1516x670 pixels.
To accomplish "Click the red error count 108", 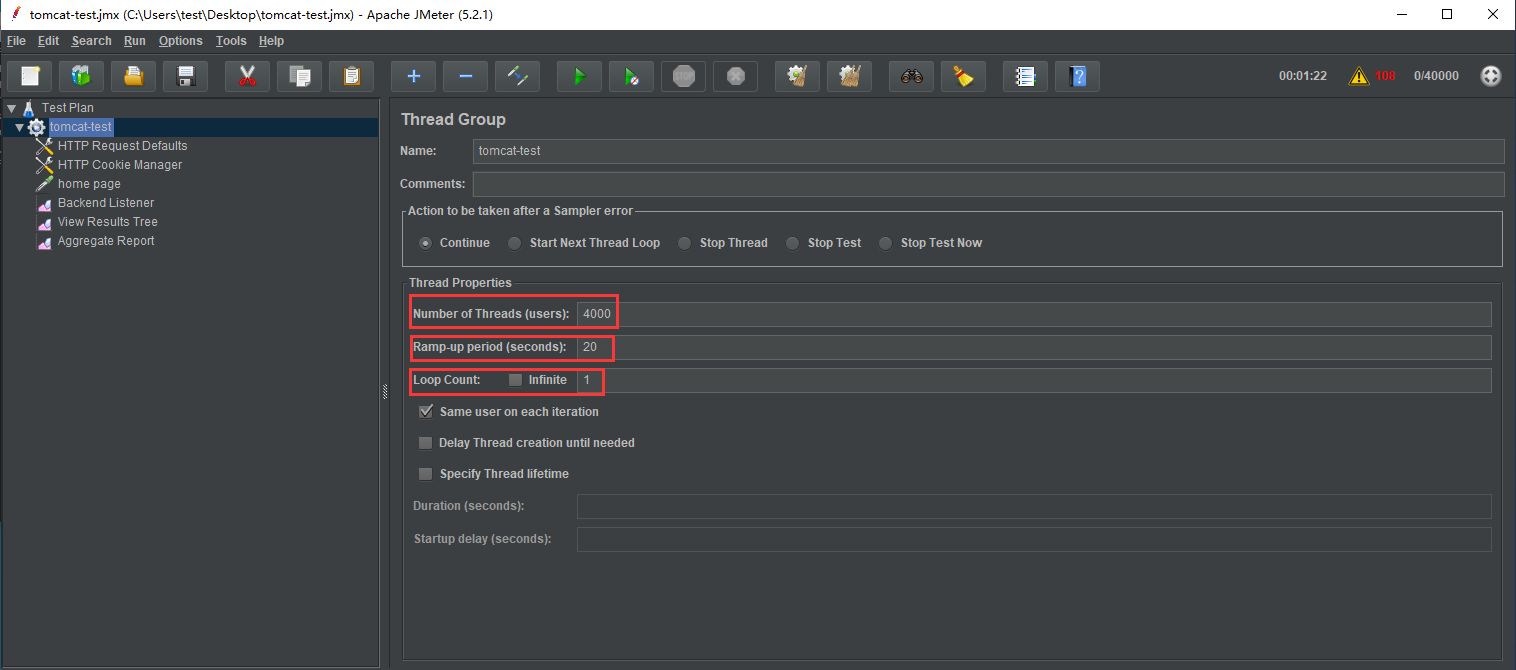I will [1385, 76].
